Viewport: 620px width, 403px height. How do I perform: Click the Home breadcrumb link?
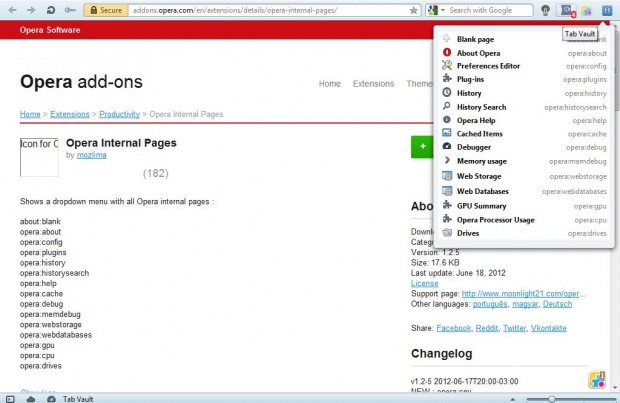pyautogui.click(x=30, y=114)
